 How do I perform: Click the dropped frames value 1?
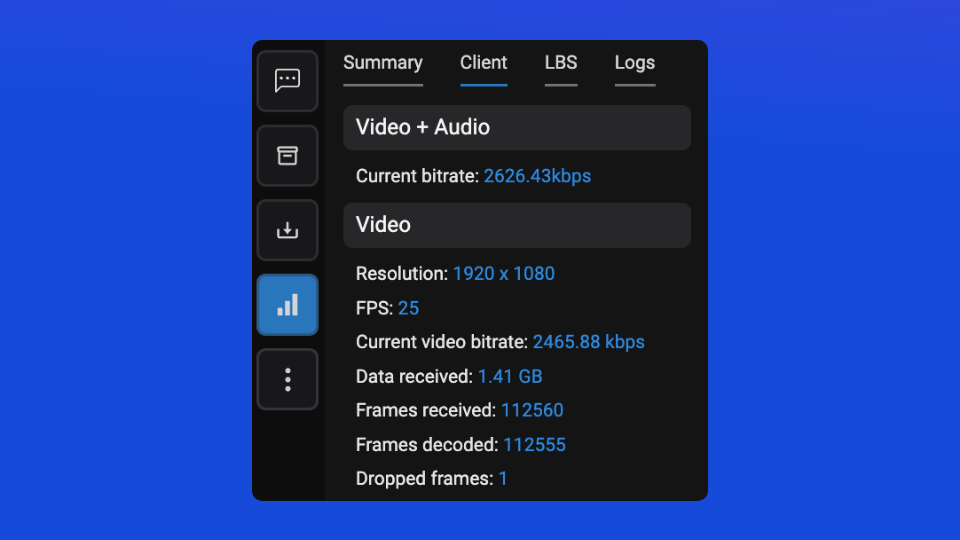coord(503,479)
